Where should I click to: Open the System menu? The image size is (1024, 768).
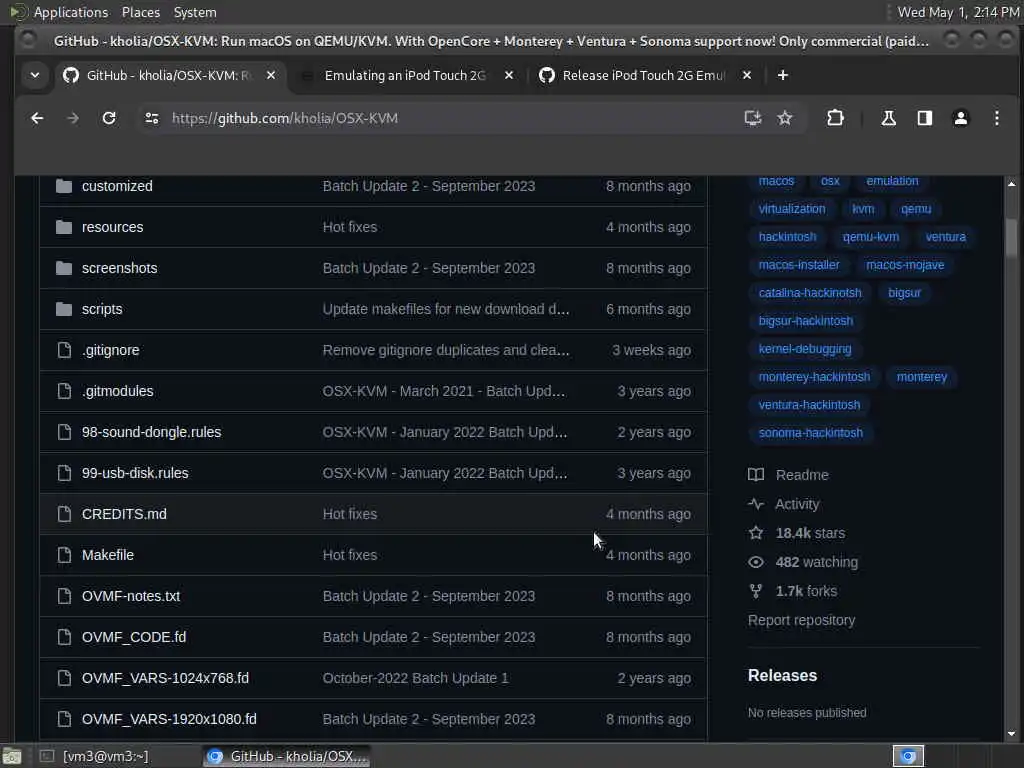[195, 12]
